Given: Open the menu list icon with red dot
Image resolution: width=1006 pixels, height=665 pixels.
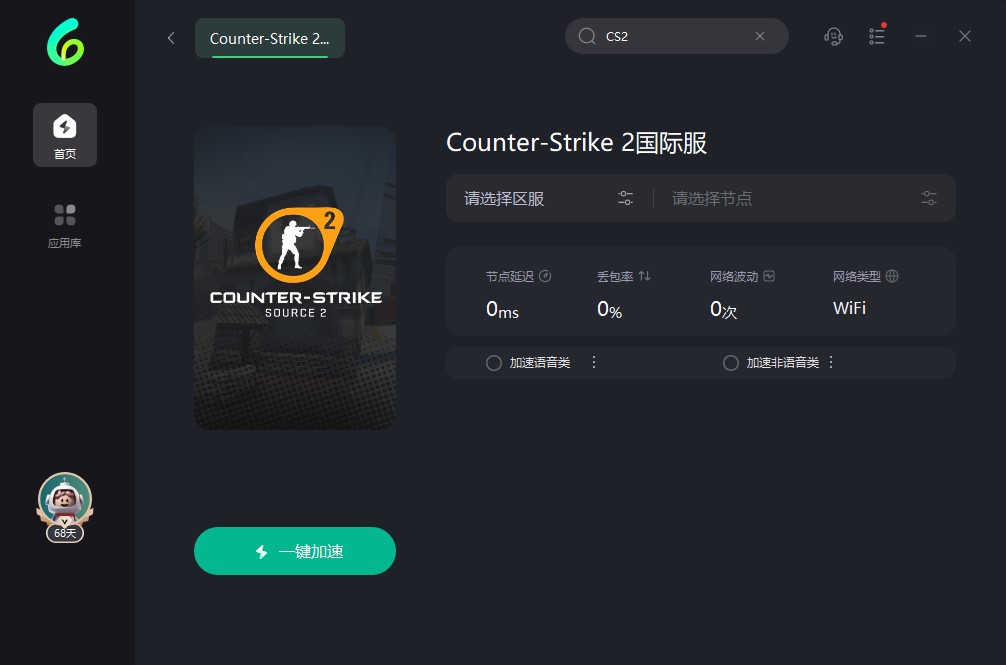Looking at the screenshot, I should 877,36.
